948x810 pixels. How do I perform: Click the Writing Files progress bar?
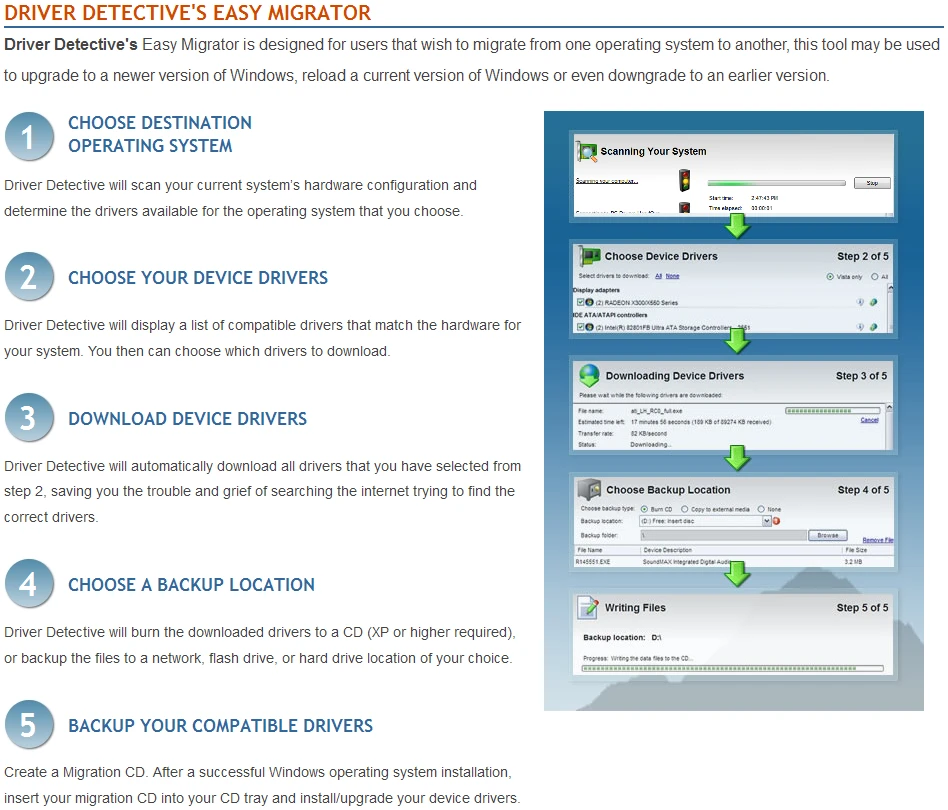(732, 669)
